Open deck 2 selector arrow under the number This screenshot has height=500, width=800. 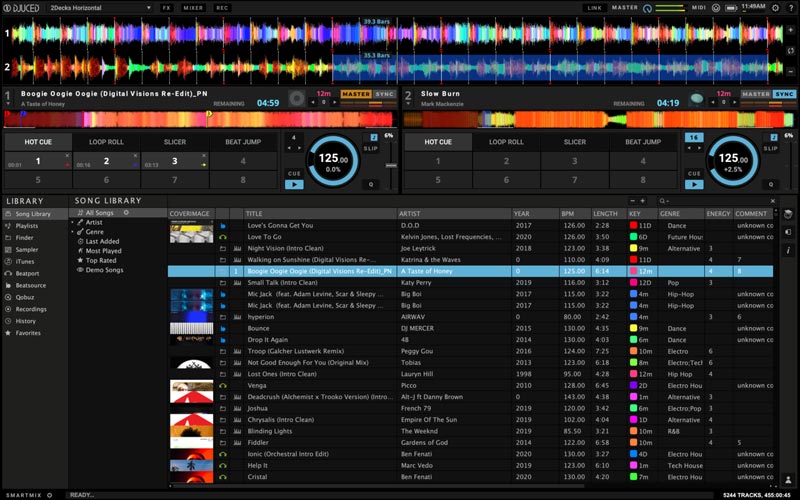[408, 104]
